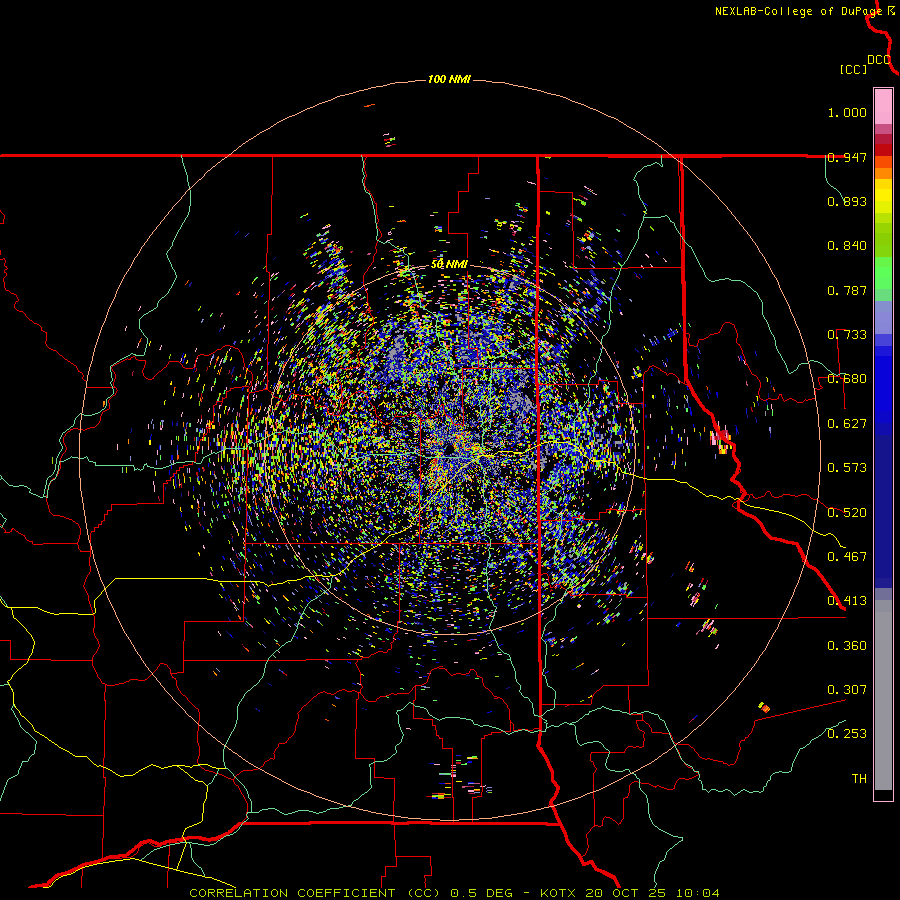This screenshot has width=900, height=900.
Task: Click the pink segment at top of color bar
Action: (x=883, y=107)
